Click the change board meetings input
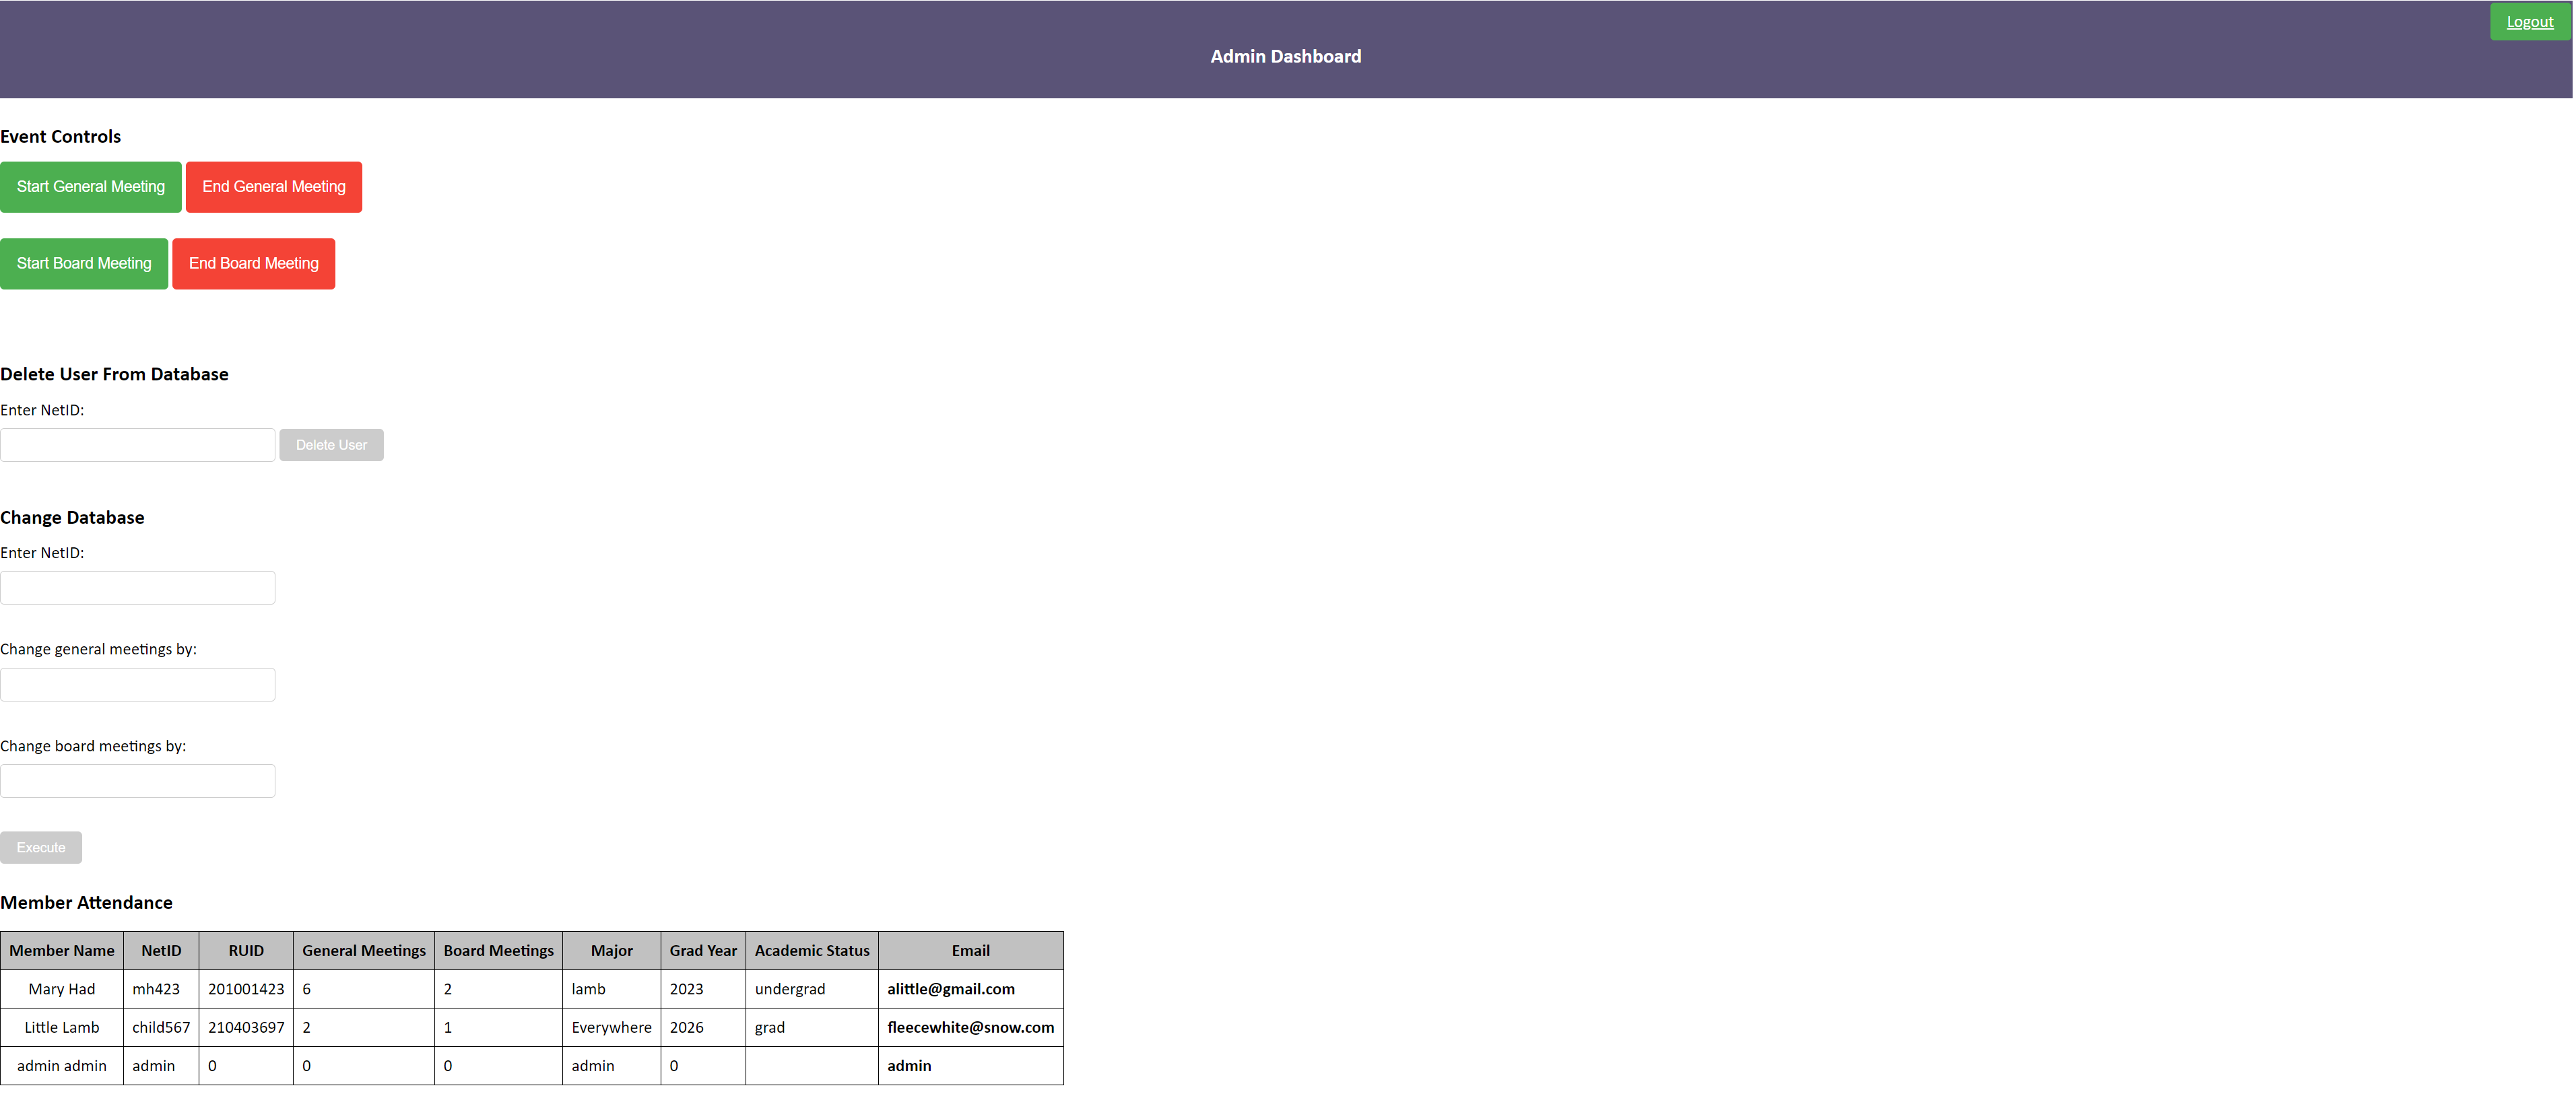Screen dimensions: 2576x1094 point(138,781)
